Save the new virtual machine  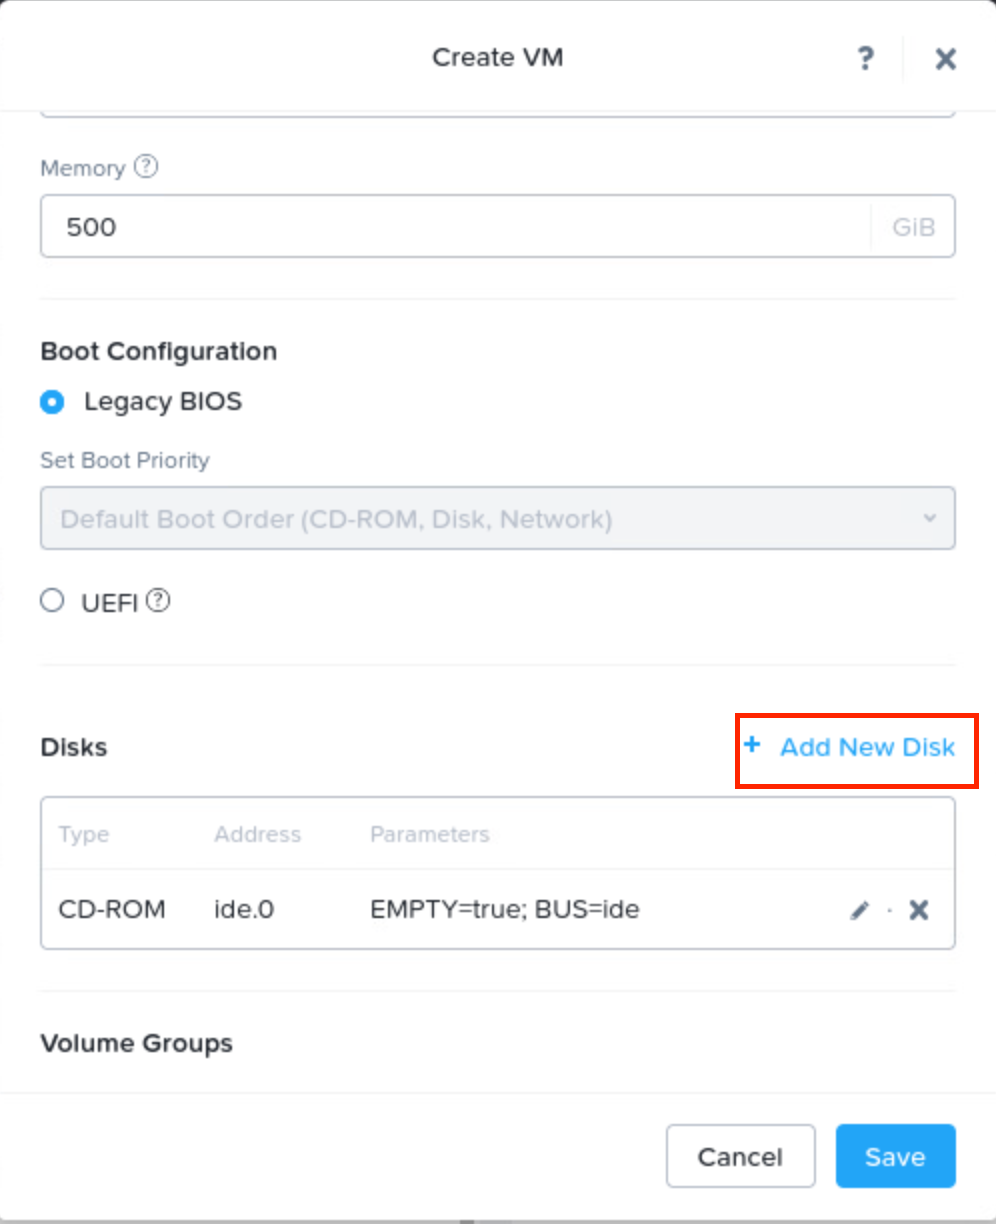pos(895,1156)
